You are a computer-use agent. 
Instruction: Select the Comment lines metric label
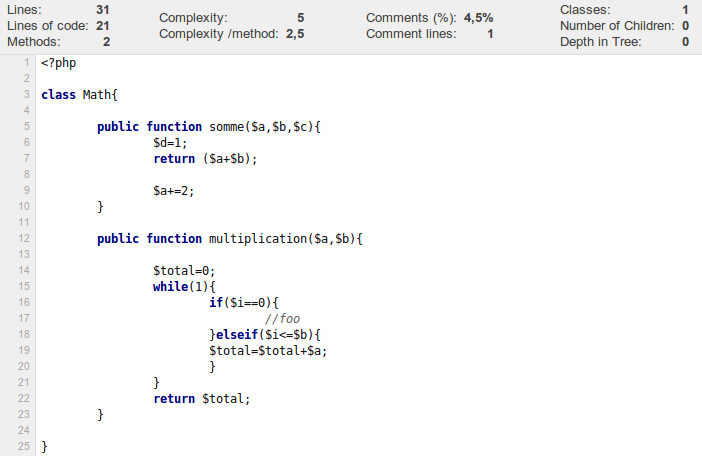(x=410, y=34)
